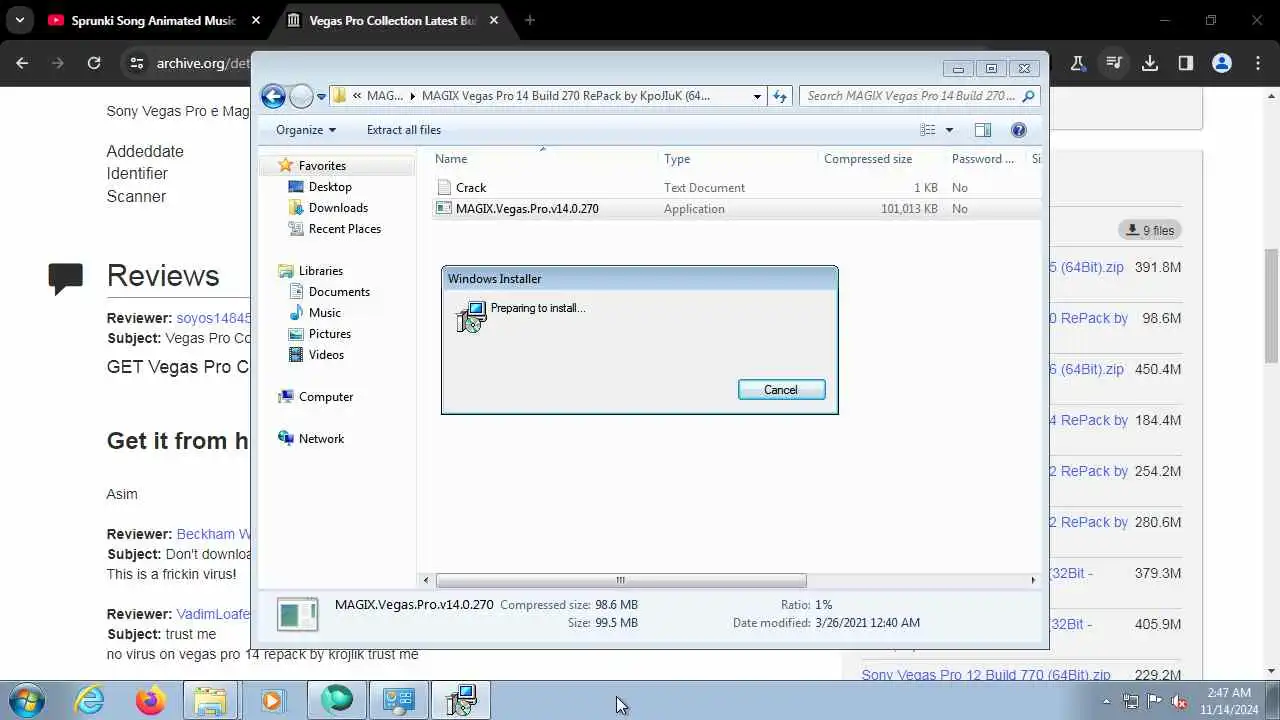Select Network in the navigation pane

click(321, 439)
